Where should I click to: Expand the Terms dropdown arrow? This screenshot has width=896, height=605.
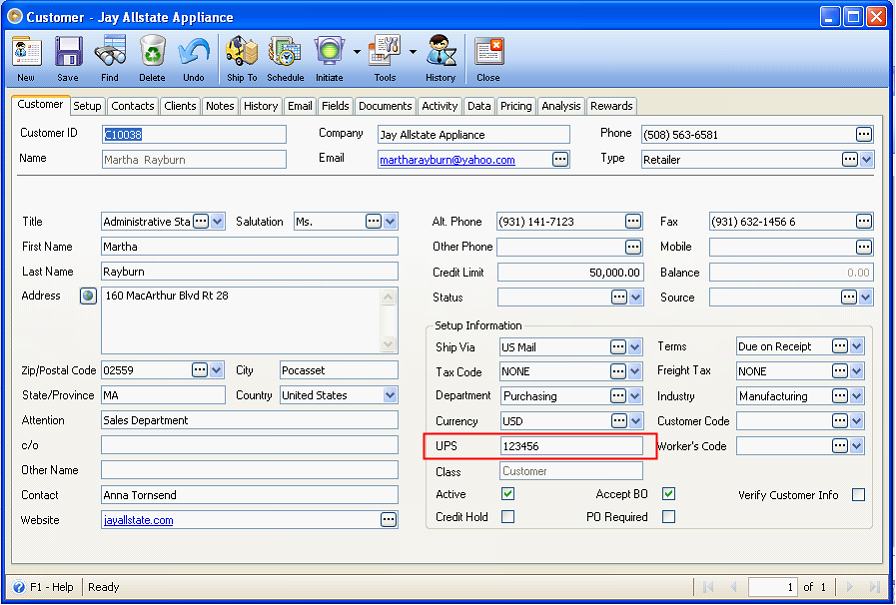(x=856, y=346)
